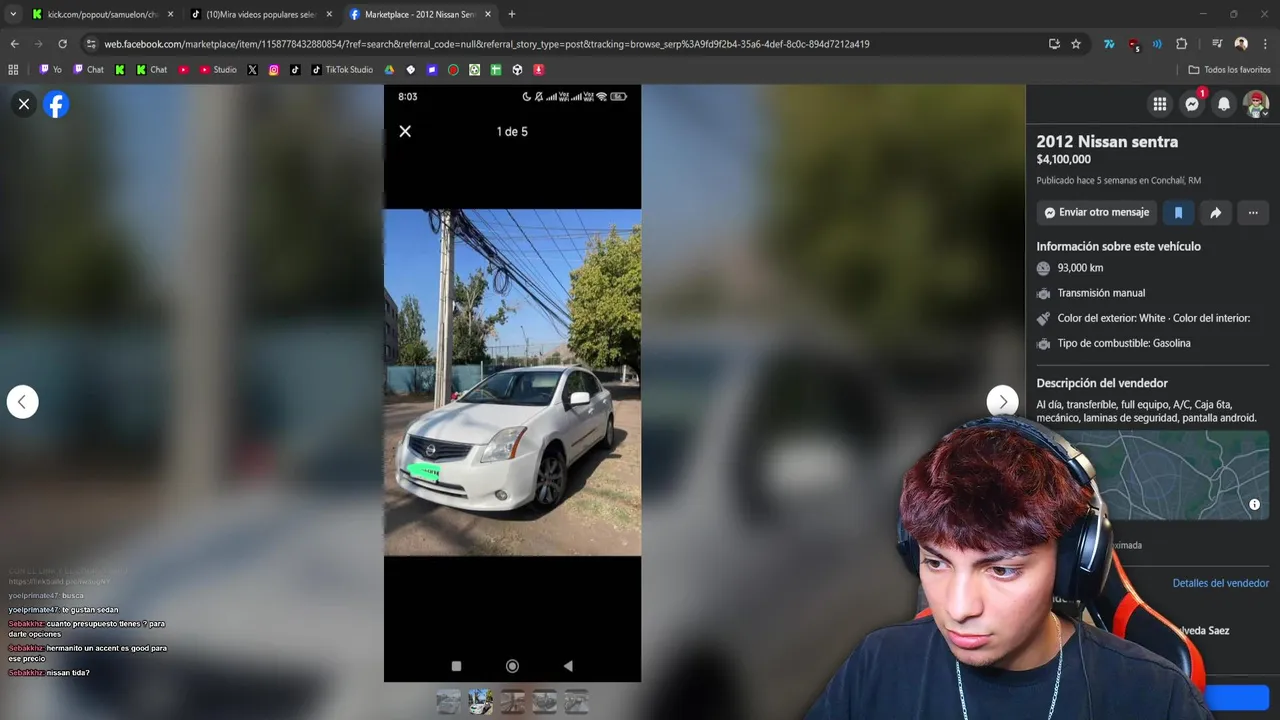This screenshot has height=720, width=1280.
Task: Open the Kick Chat bookmark
Action: (151, 70)
